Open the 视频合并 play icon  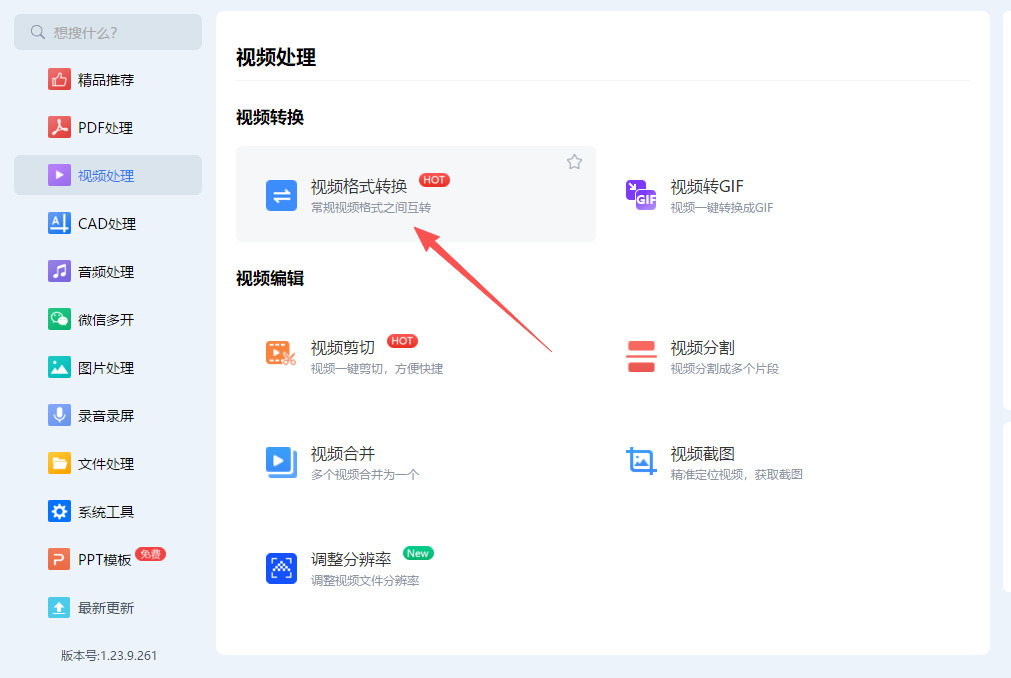tap(281, 463)
